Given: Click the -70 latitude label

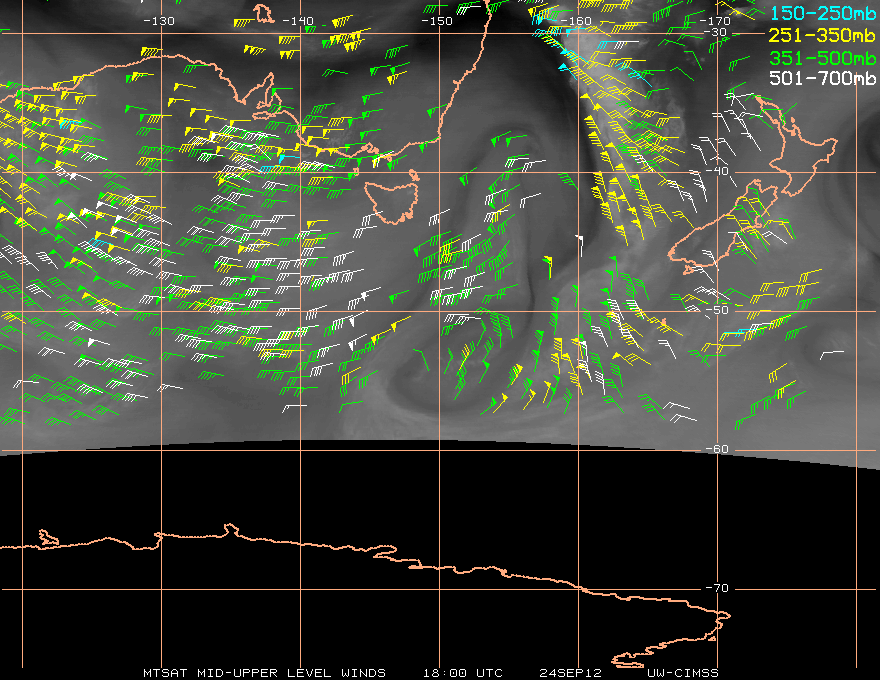Looking at the screenshot, I should (716, 588).
